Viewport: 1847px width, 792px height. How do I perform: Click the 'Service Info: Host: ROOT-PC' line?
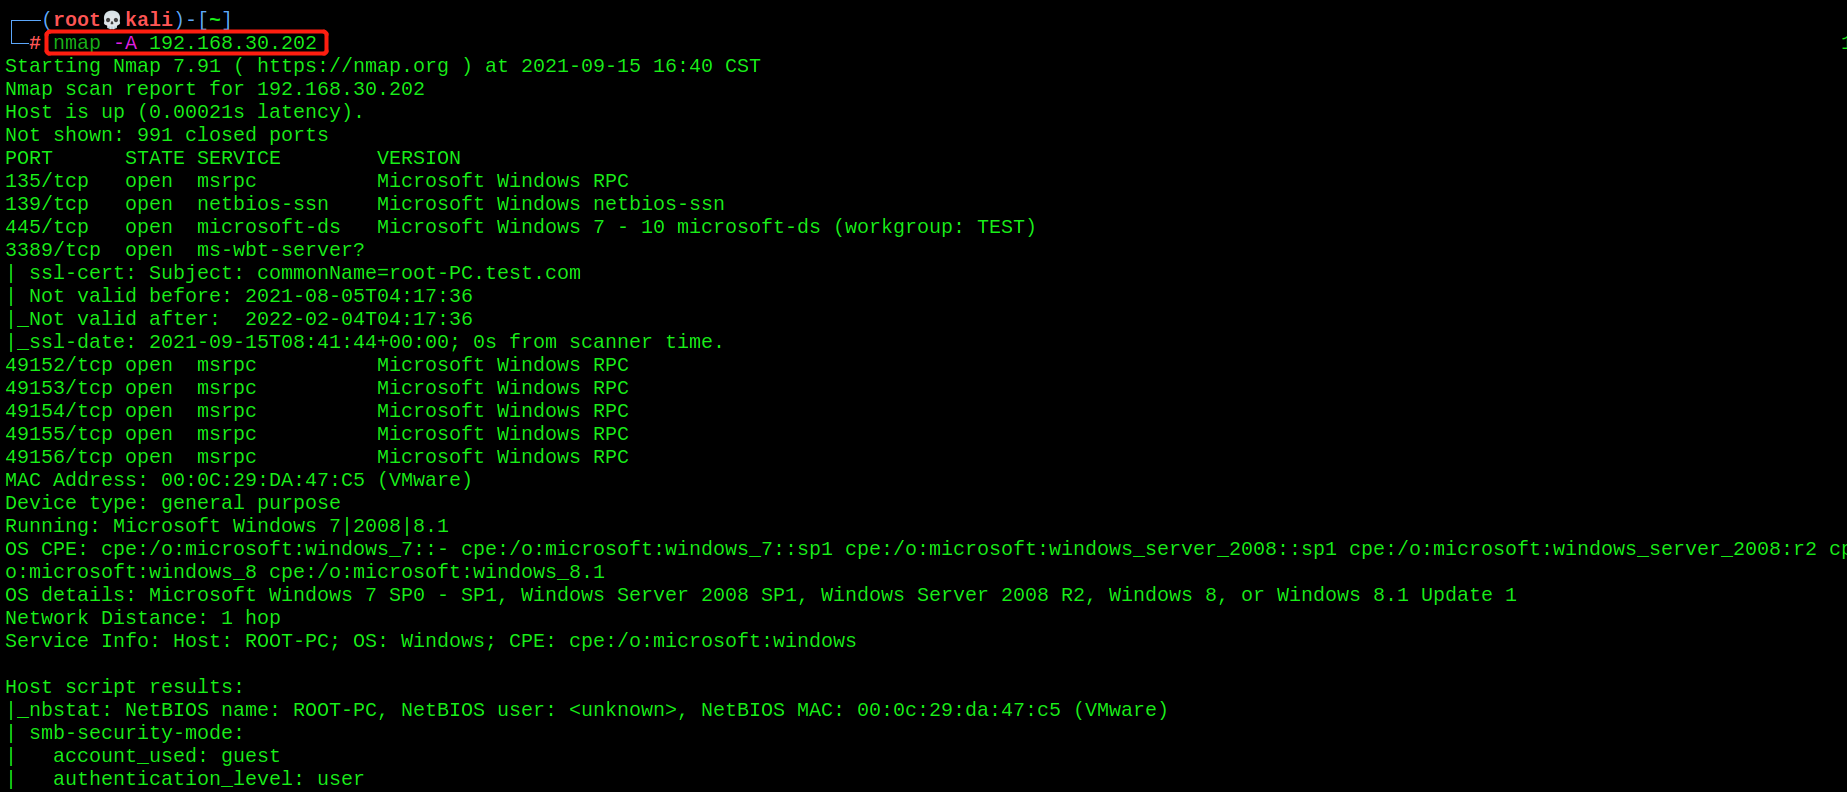[431, 641]
